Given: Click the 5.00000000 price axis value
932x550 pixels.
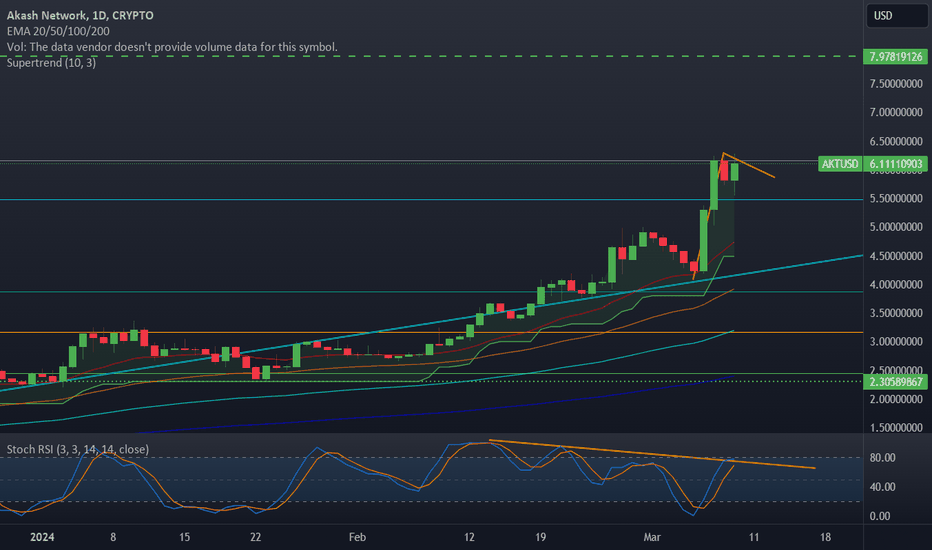Looking at the screenshot, I should pos(896,227).
